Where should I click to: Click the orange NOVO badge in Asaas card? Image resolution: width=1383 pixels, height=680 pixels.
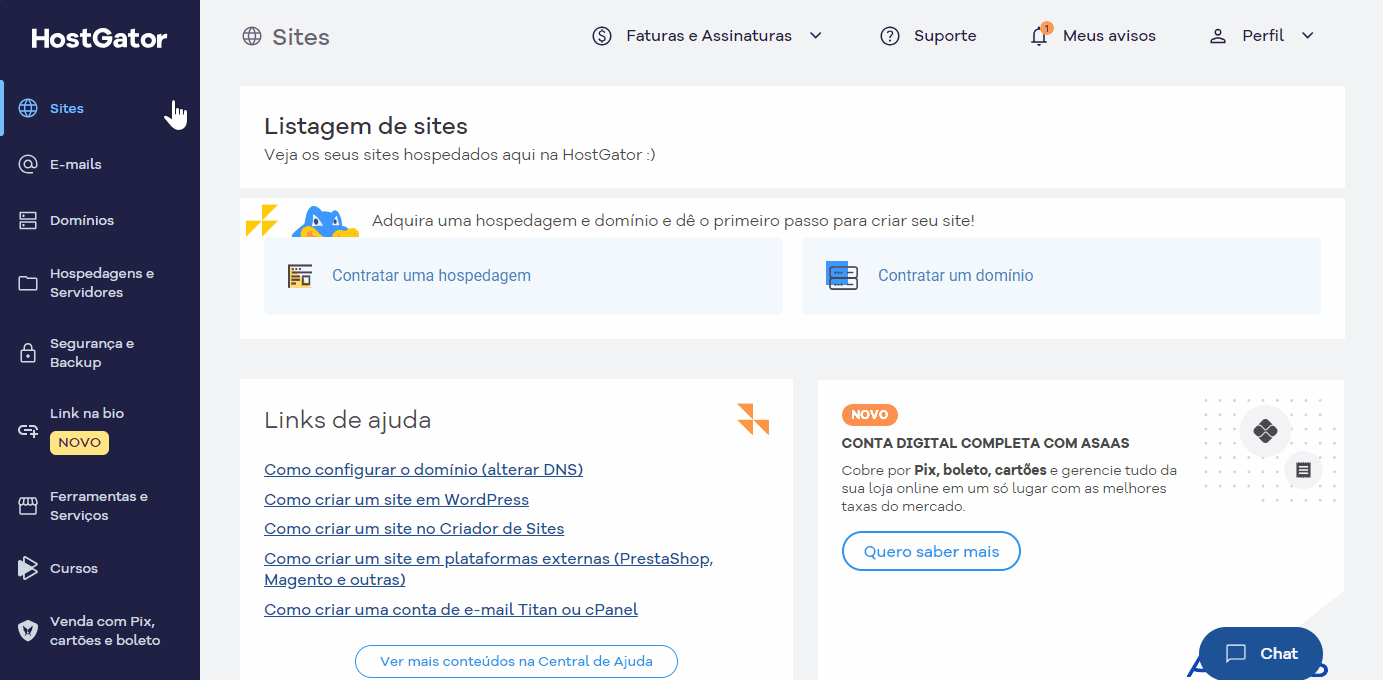point(870,414)
